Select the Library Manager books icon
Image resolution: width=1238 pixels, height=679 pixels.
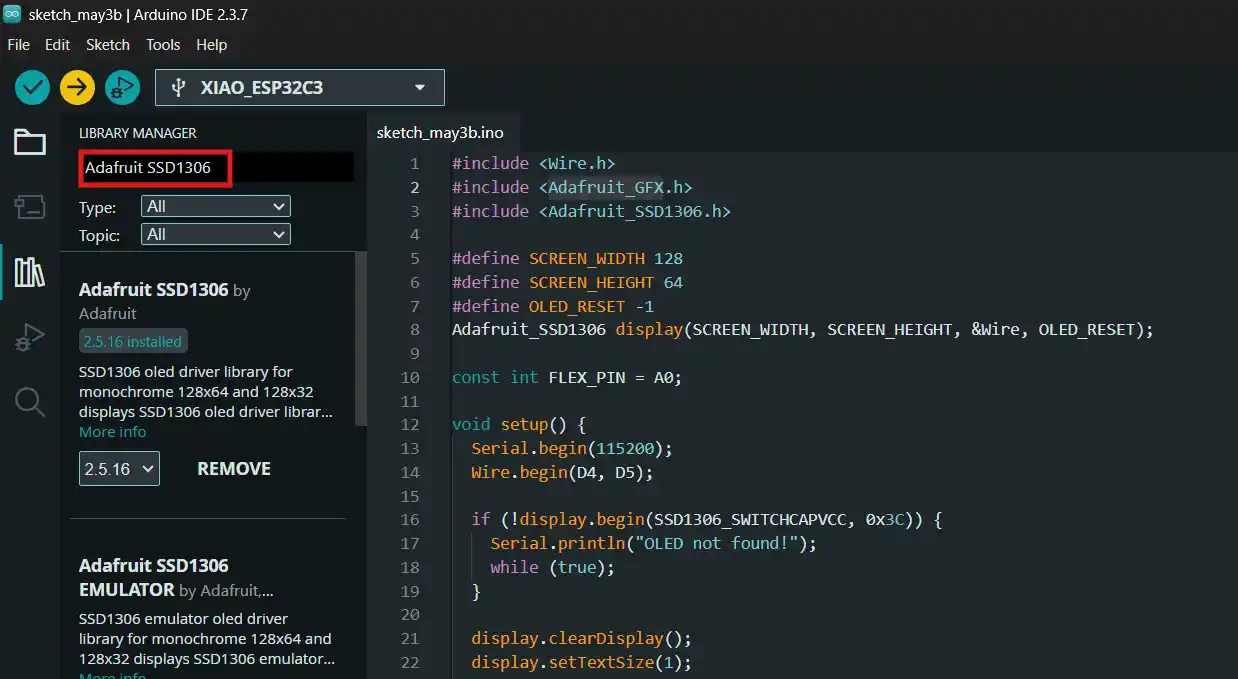click(x=29, y=272)
